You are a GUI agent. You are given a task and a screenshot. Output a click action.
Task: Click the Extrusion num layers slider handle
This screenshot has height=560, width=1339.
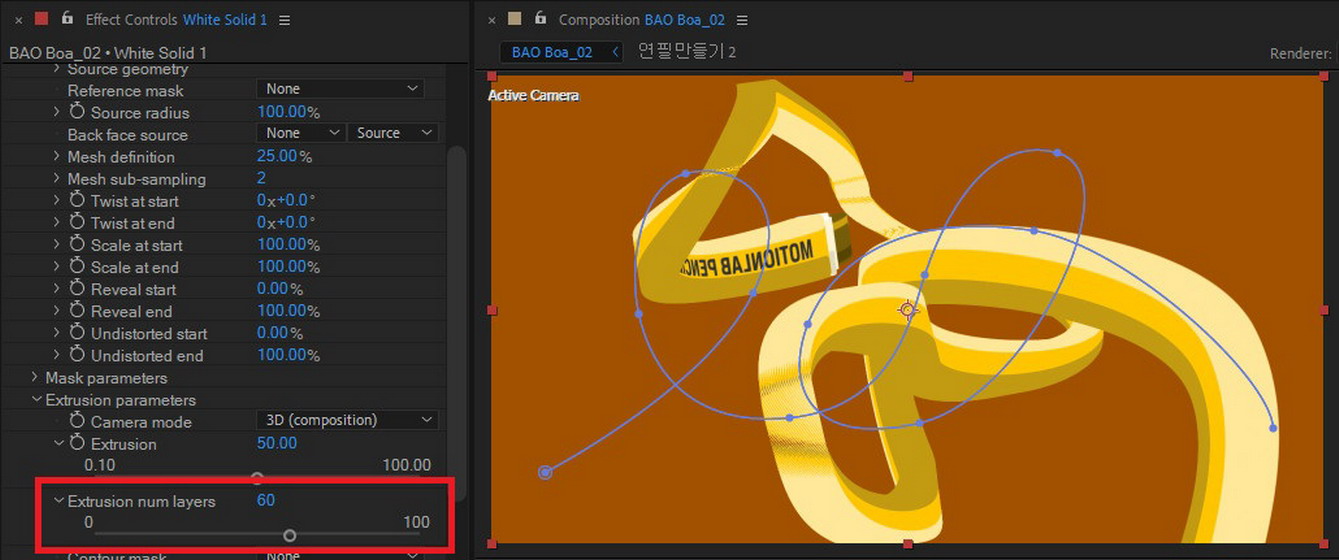tap(290, 535)
